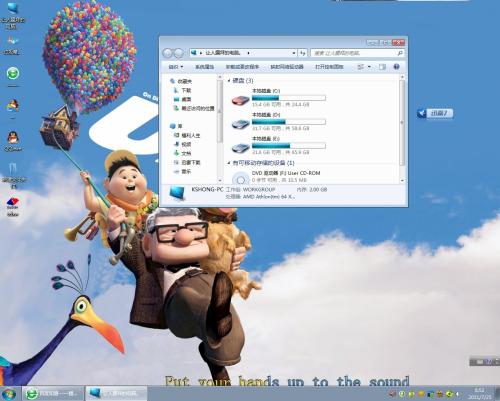Image resolution: width=500 pixels, height=401 pixels.
Task: Click breadcrumb arrow after computer name
Action: pos(248,53)
